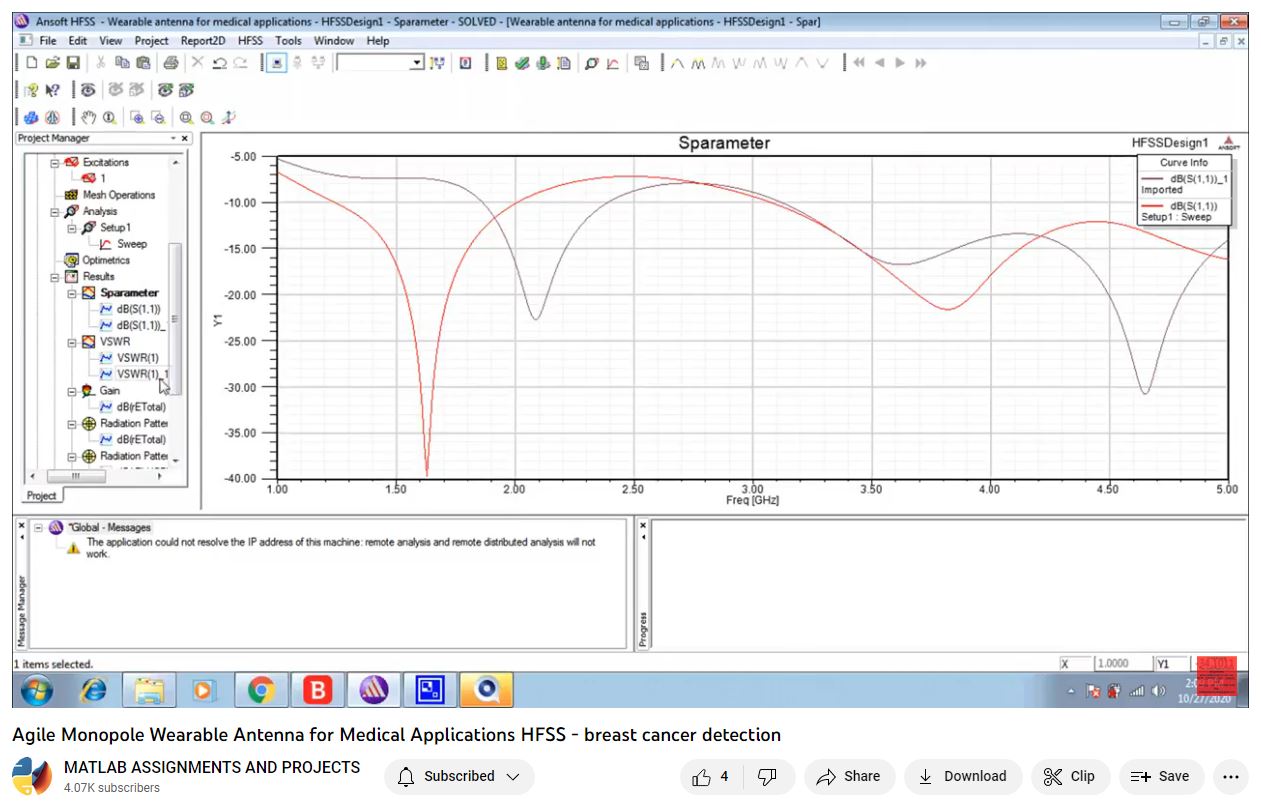
Task: Select the Pan hand tool
Action: pyautogui.click(x=88, y=117)
